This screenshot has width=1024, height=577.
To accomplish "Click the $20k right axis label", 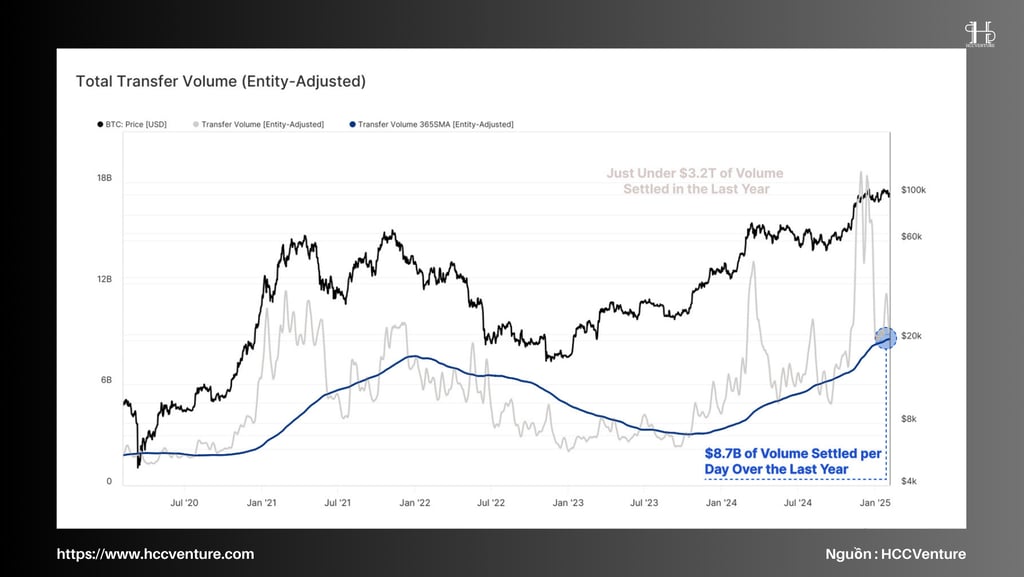I will coord(911,335).
